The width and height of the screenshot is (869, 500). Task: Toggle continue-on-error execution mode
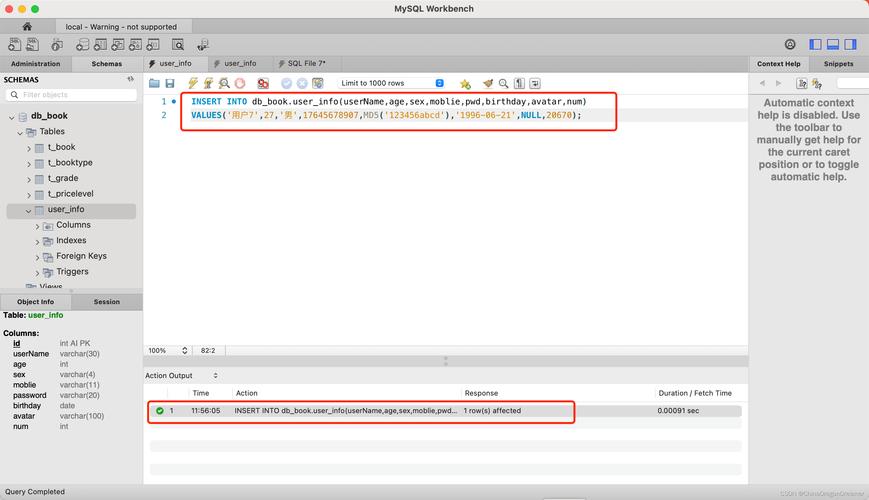point(263,83)
